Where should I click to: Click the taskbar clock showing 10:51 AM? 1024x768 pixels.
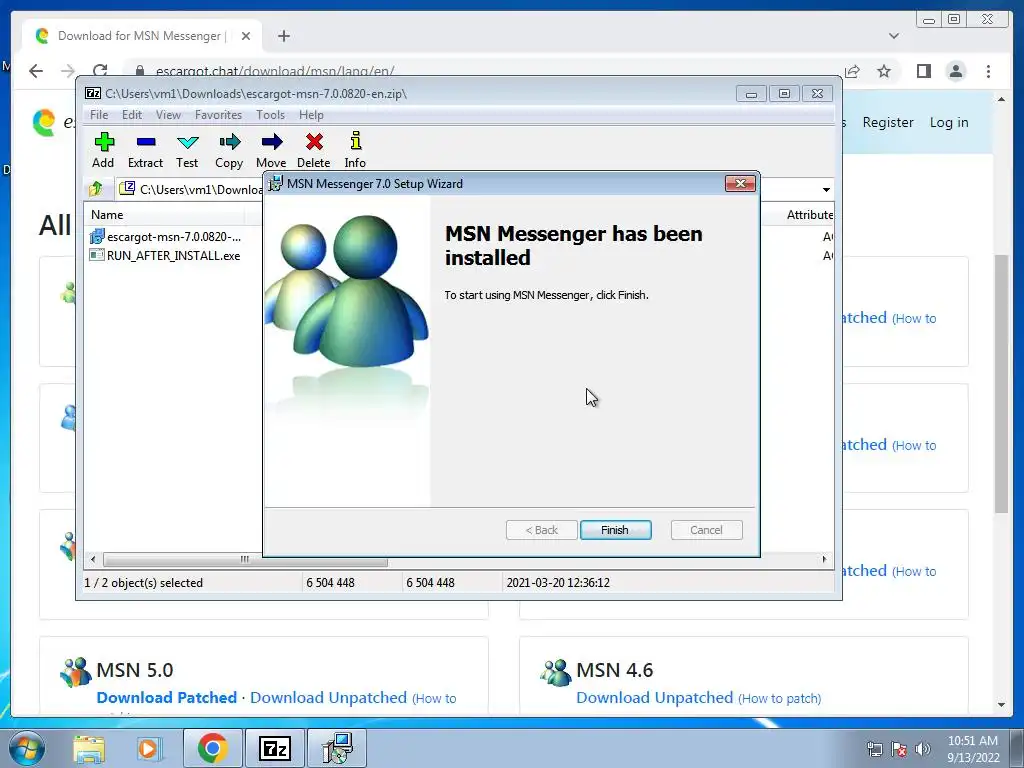point(972,749)
